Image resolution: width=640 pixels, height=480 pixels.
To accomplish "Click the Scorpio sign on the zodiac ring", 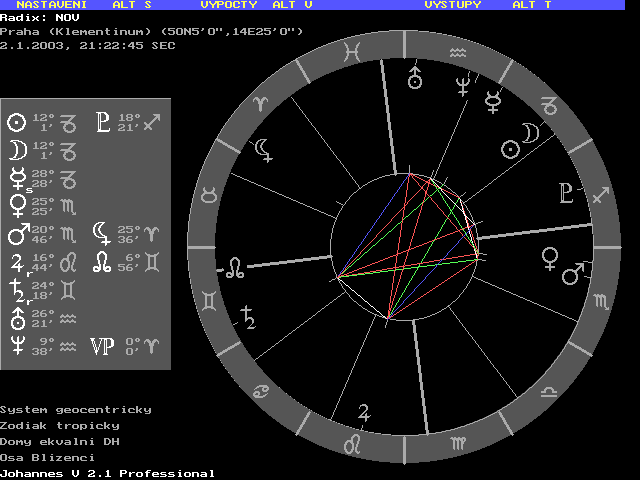I will point(601,300).
